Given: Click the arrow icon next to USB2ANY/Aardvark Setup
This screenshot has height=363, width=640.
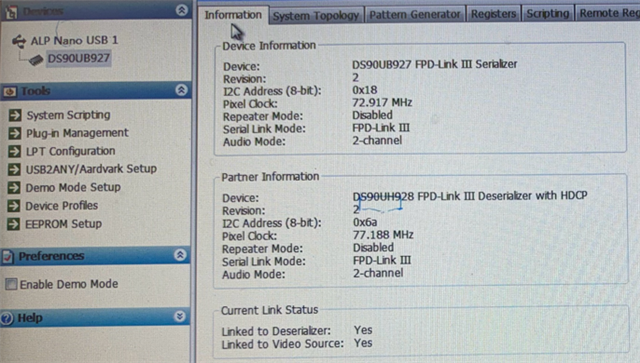Looking at the screenshot, I should (14, 169).
